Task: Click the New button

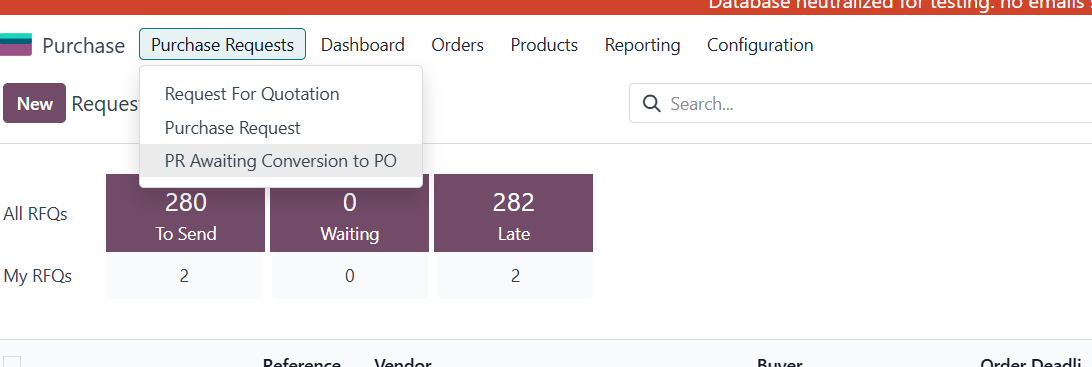Action: click(x=35, y=104)
